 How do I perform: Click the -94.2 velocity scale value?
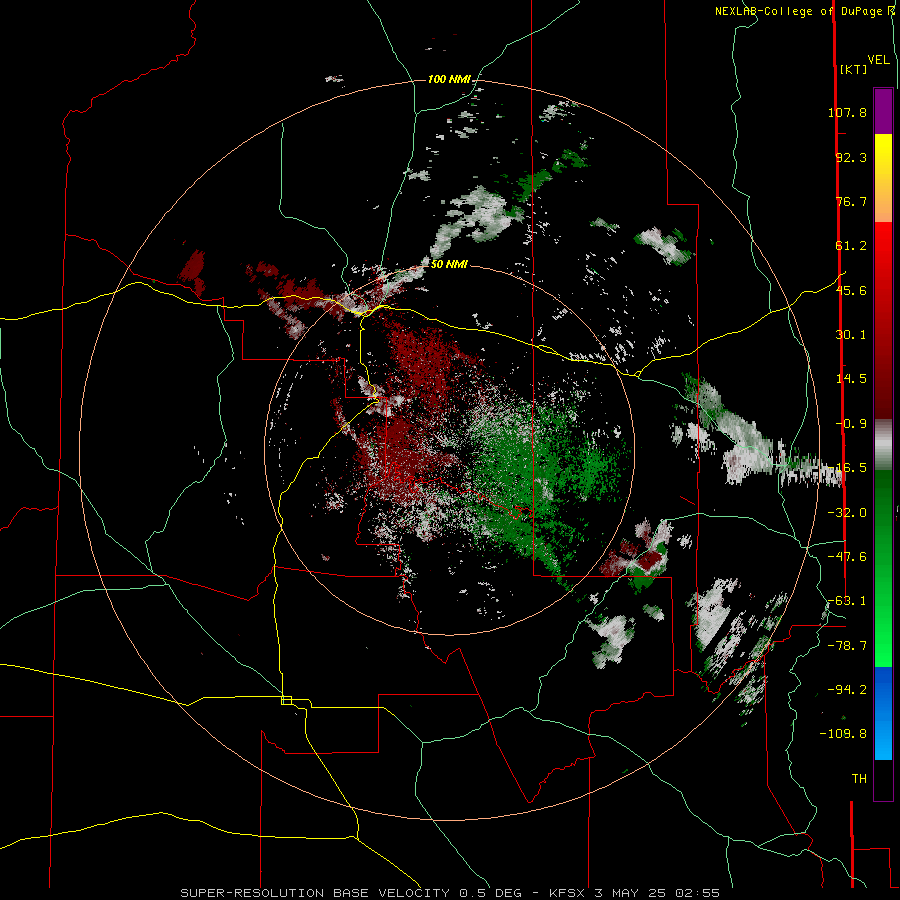847,690
